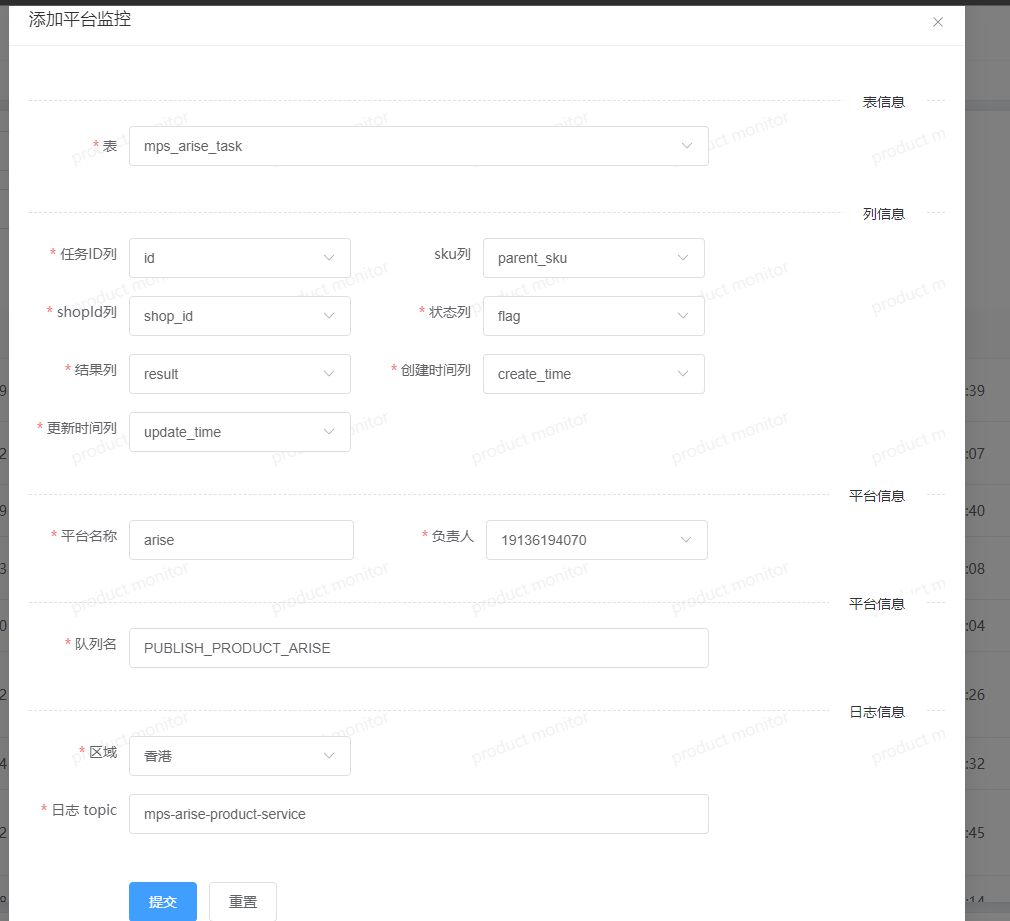Click the 日志 topic input field
The image size is (1010, 921).
tap(418, 814)
